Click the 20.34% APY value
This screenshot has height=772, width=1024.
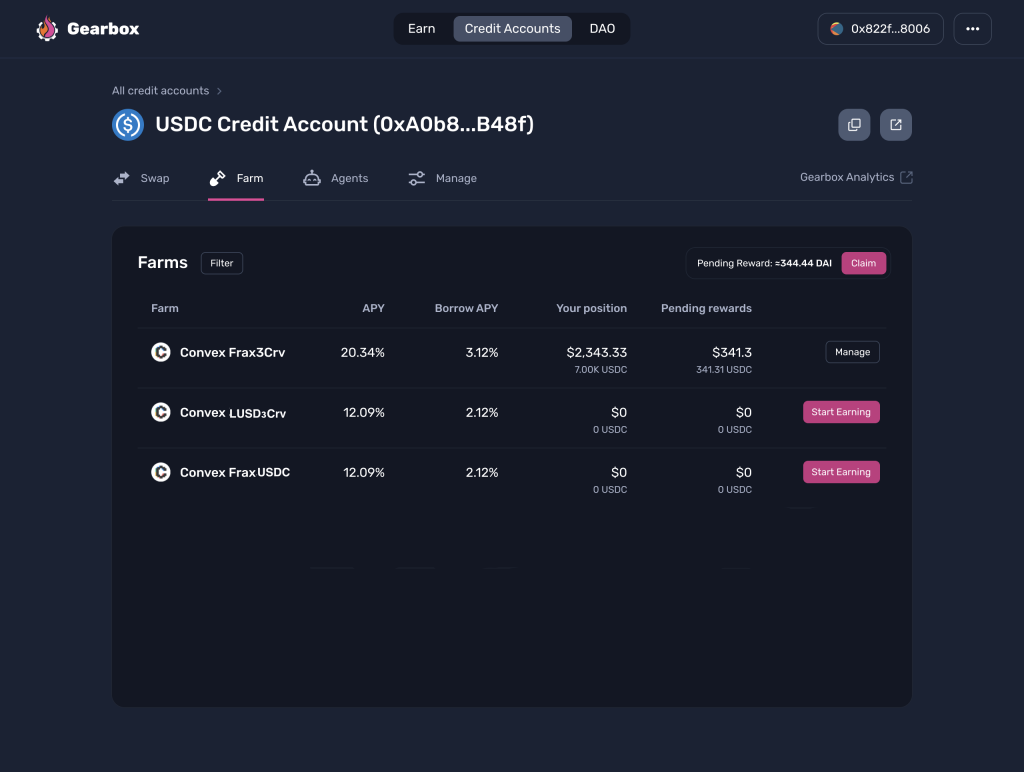362,353
